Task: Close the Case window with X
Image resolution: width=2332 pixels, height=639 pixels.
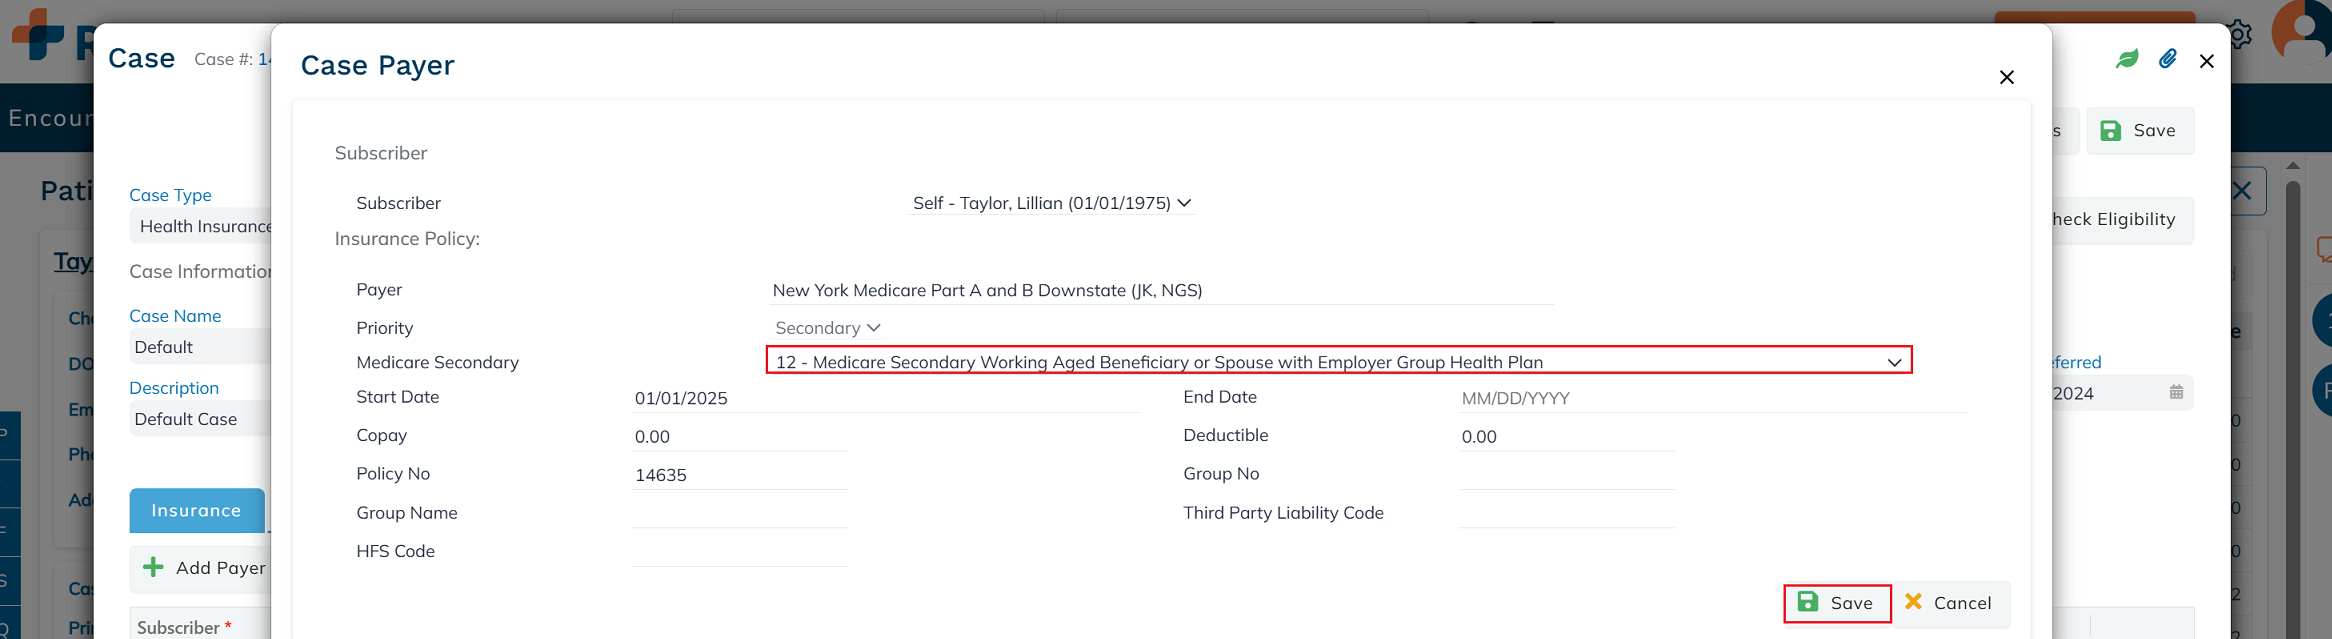Action: (x=2207, y=62)
